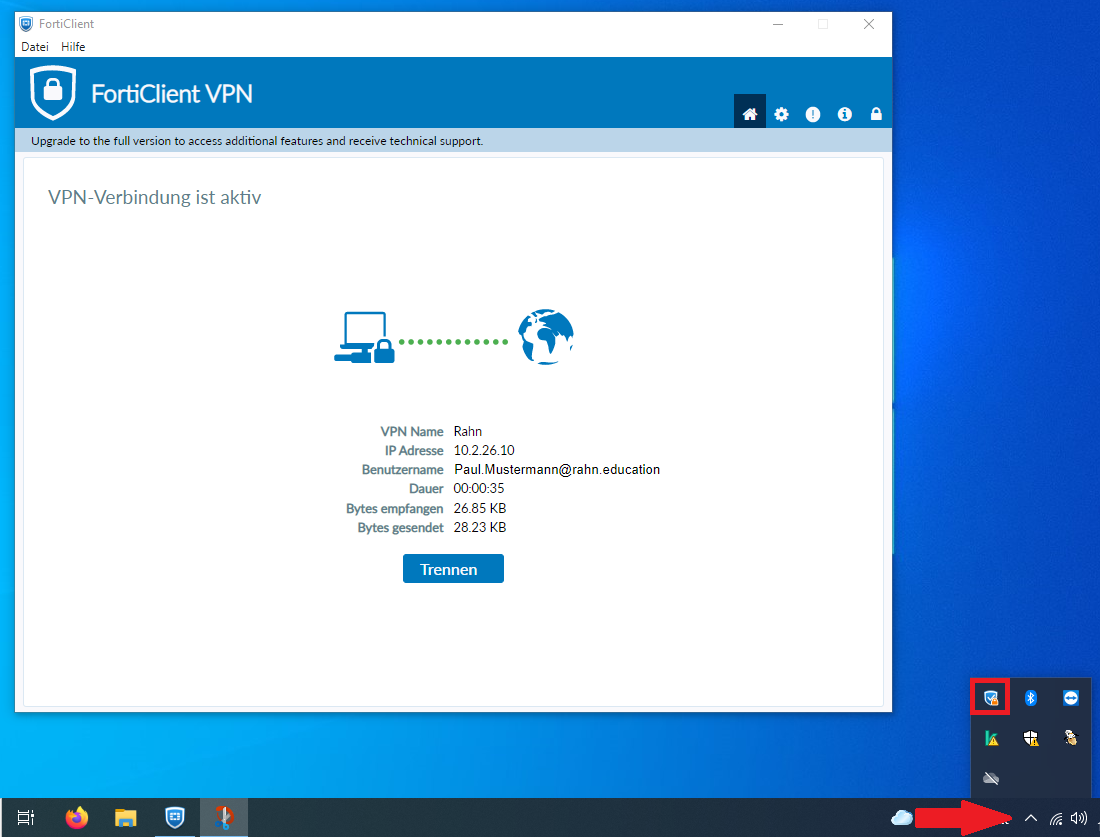Select the Home icon in FortiClient
The height and width of the screenshot is (837, 1100).
tap(749, 113)
